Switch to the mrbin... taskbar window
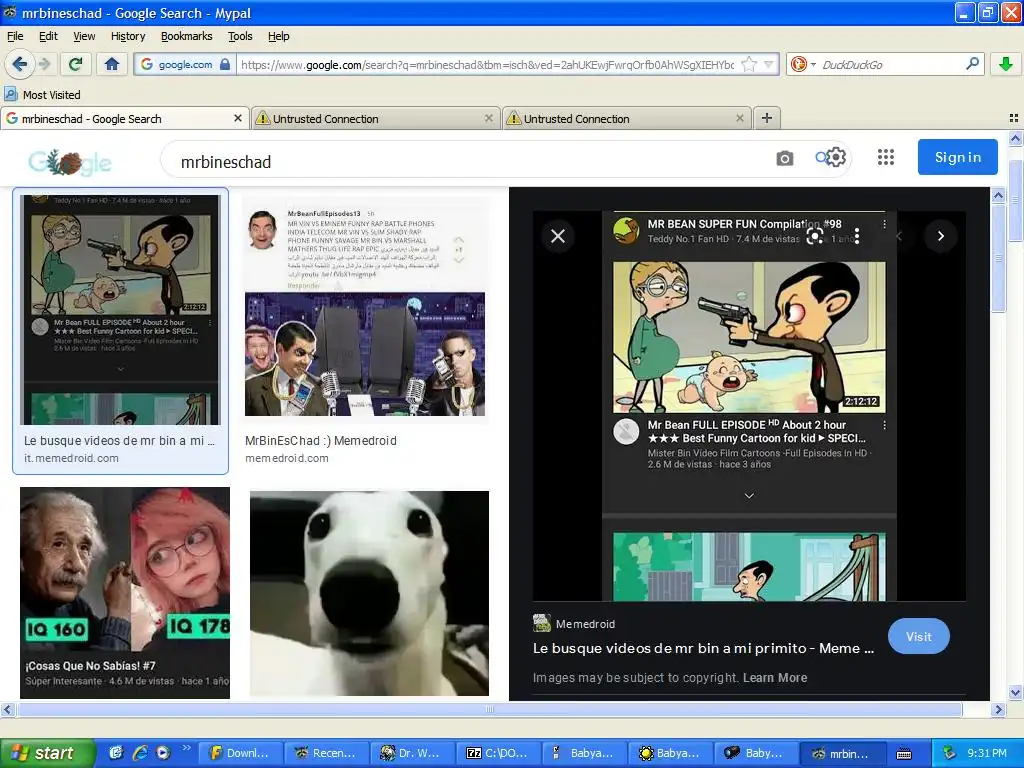The image size is (1024, 768). [842, 753]
